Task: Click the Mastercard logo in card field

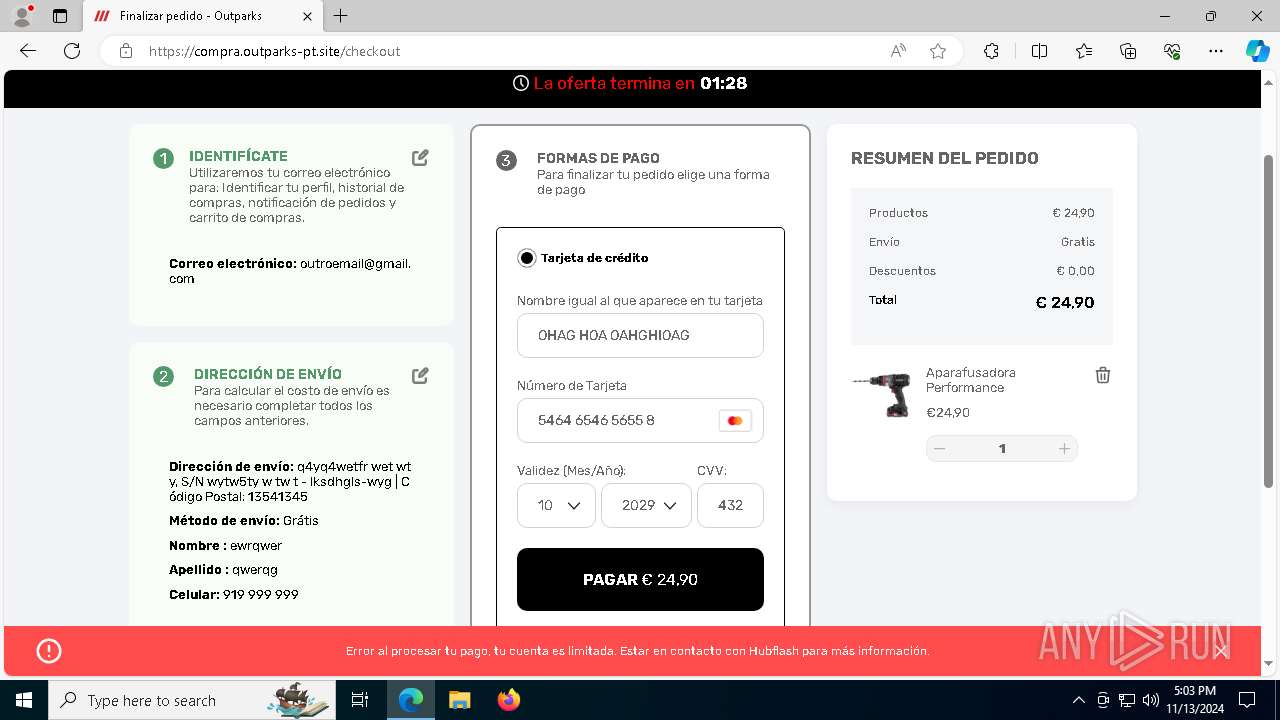Action: [x=735, y=421]
